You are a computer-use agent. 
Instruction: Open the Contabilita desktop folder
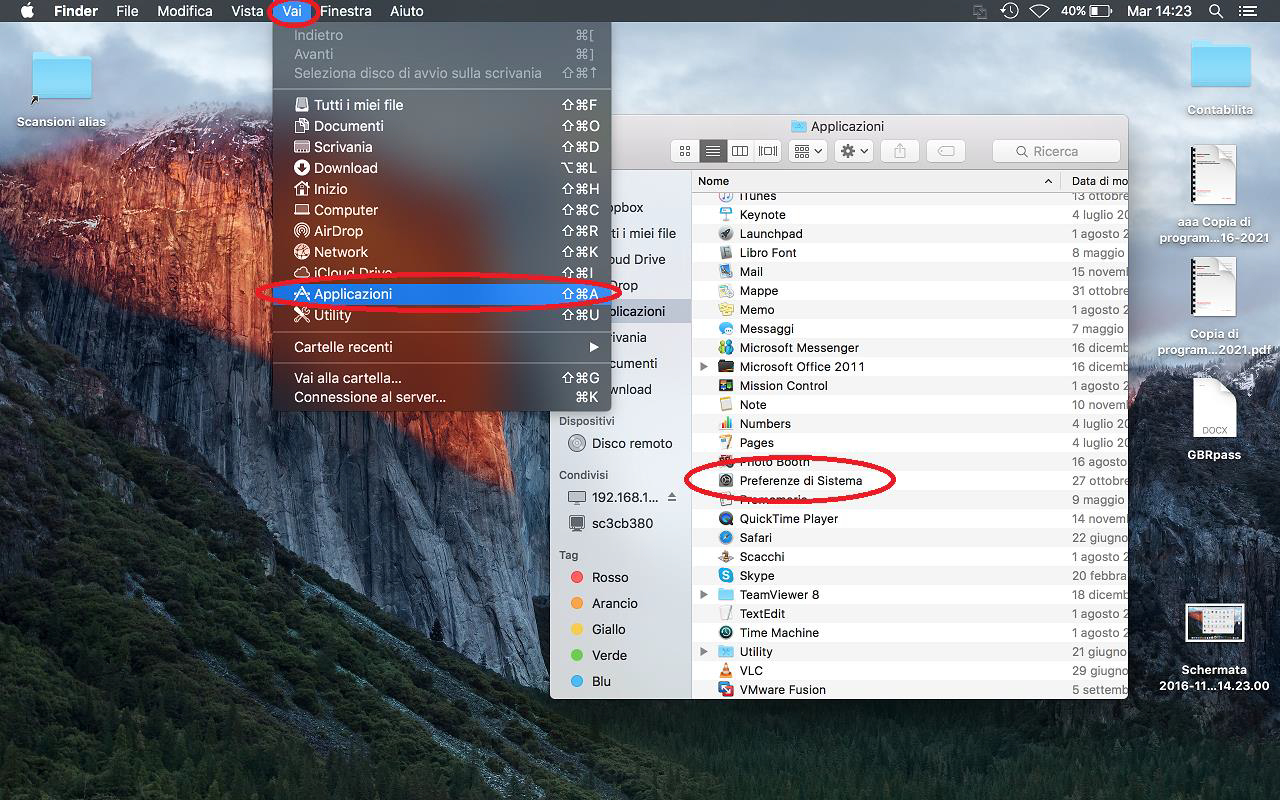pyautogui.click(x=1220, y=65)
